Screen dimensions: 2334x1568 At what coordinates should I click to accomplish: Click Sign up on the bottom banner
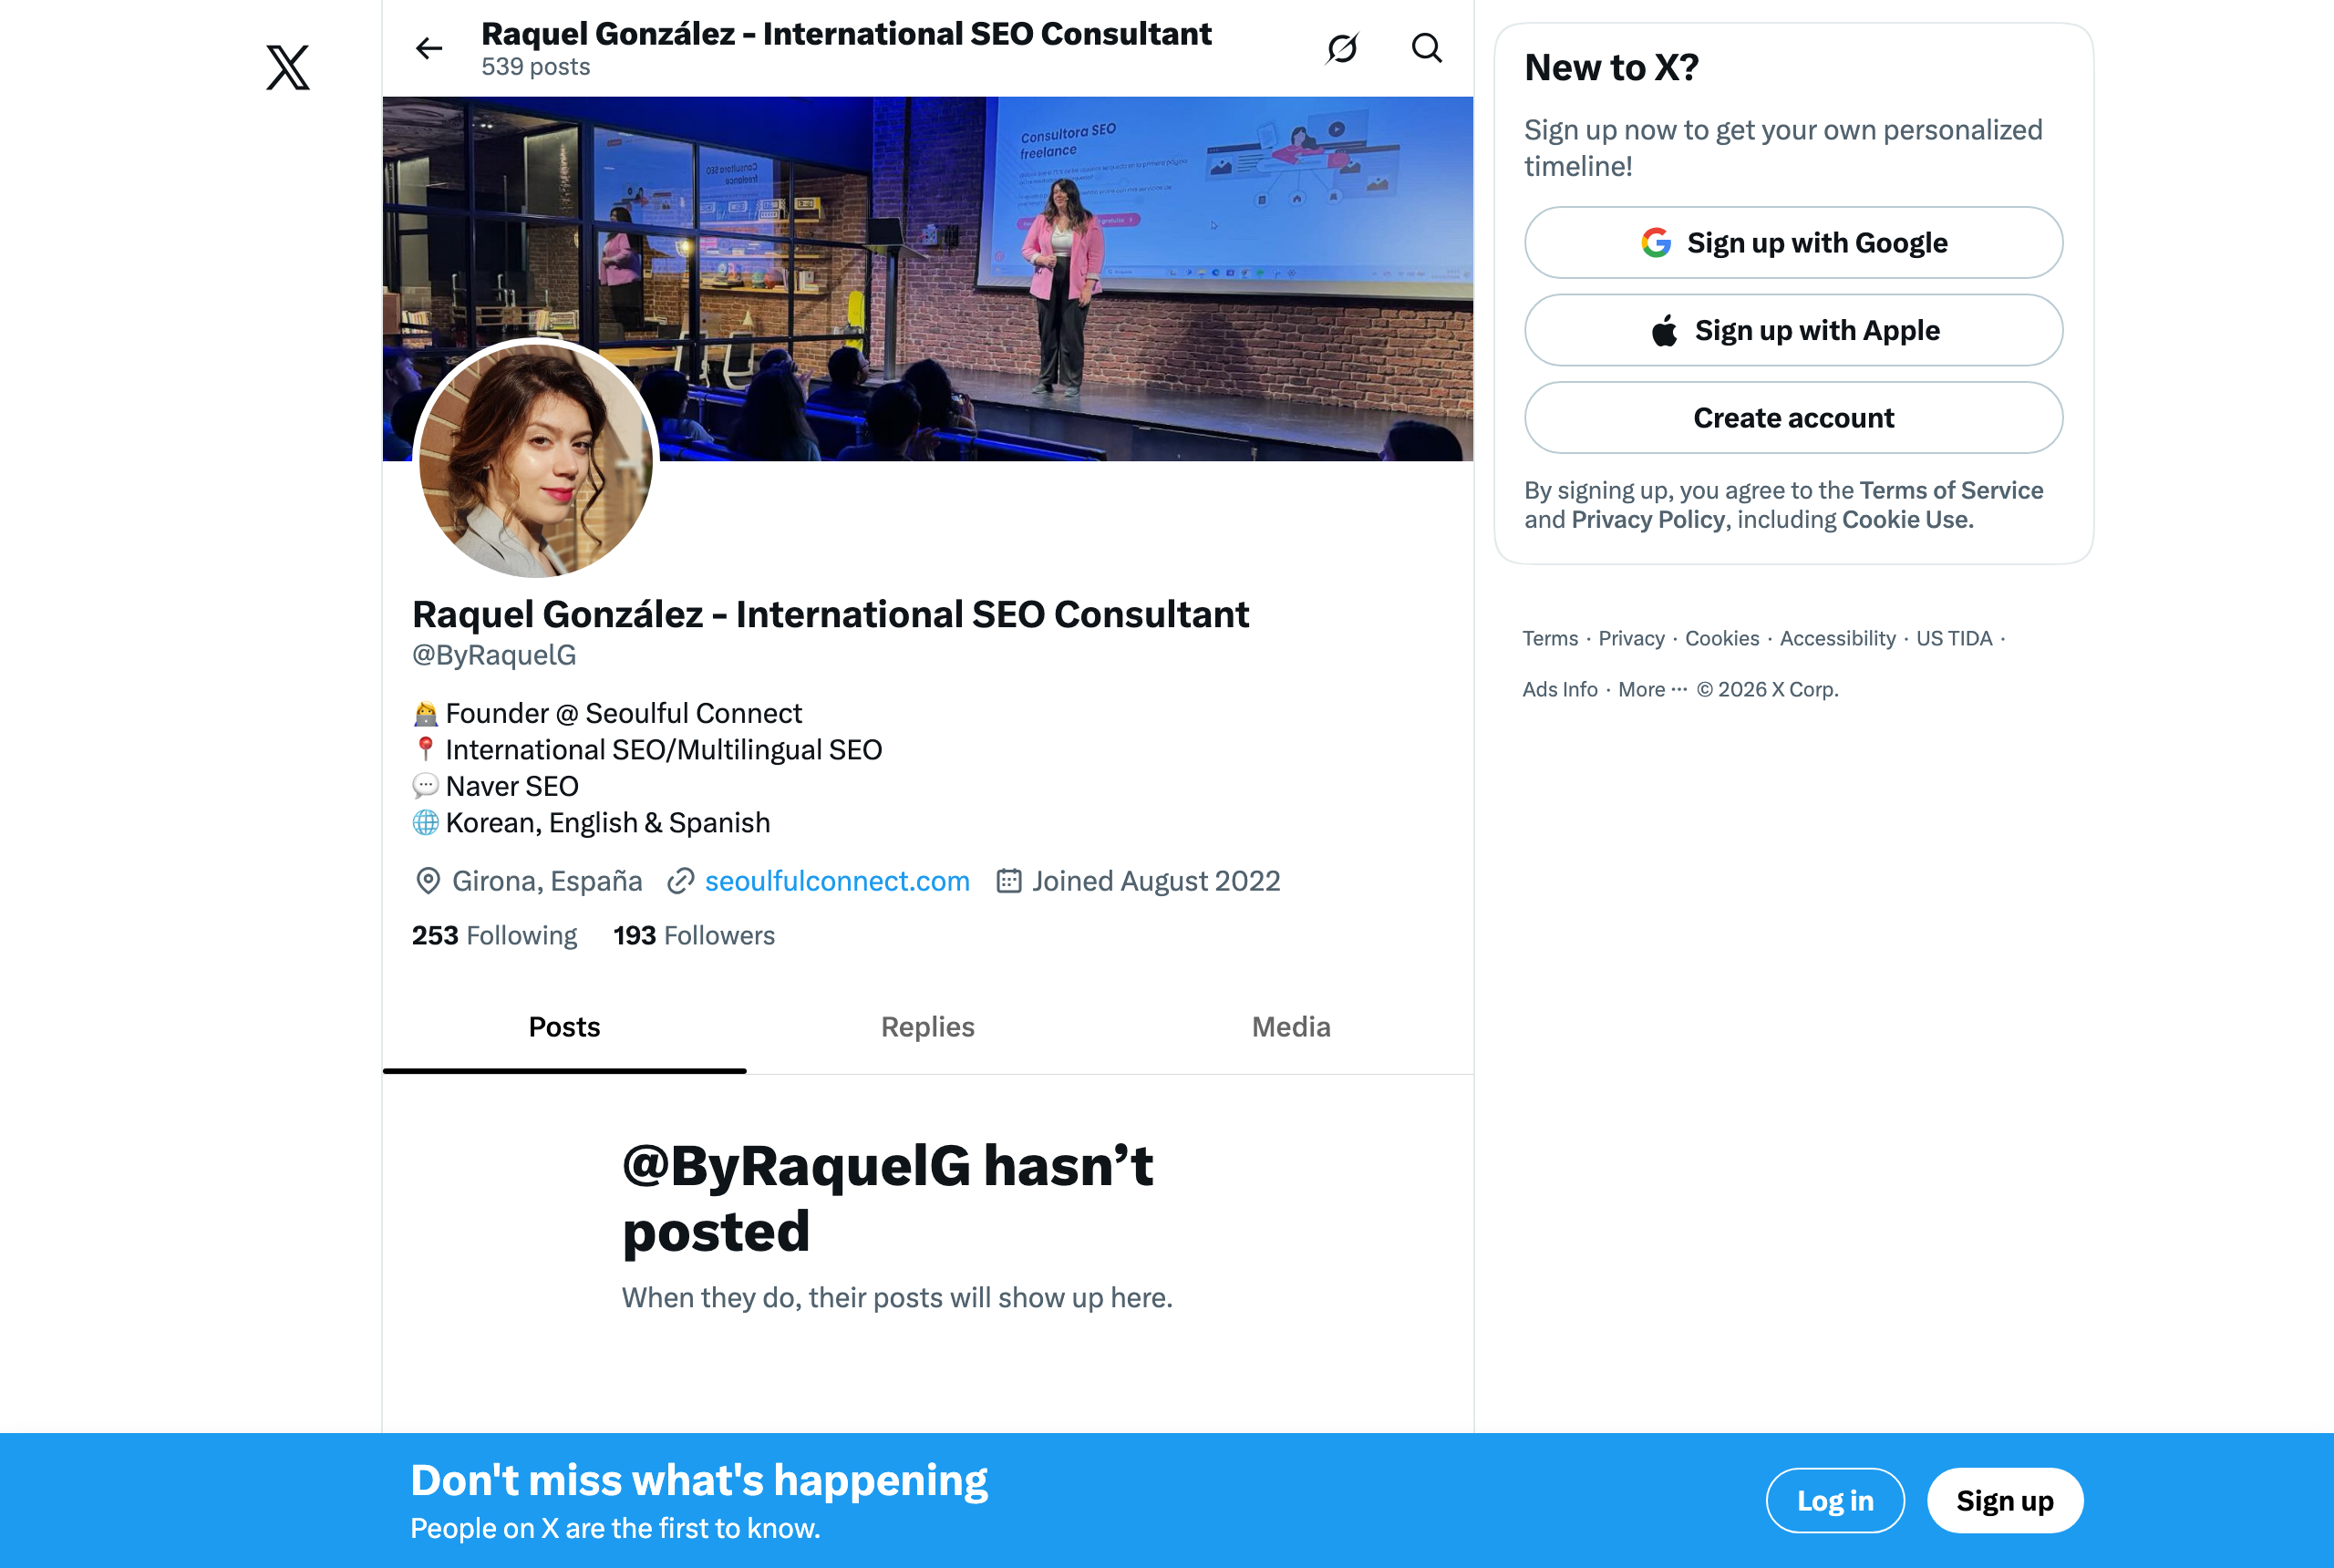[x=2005, y=1500]
